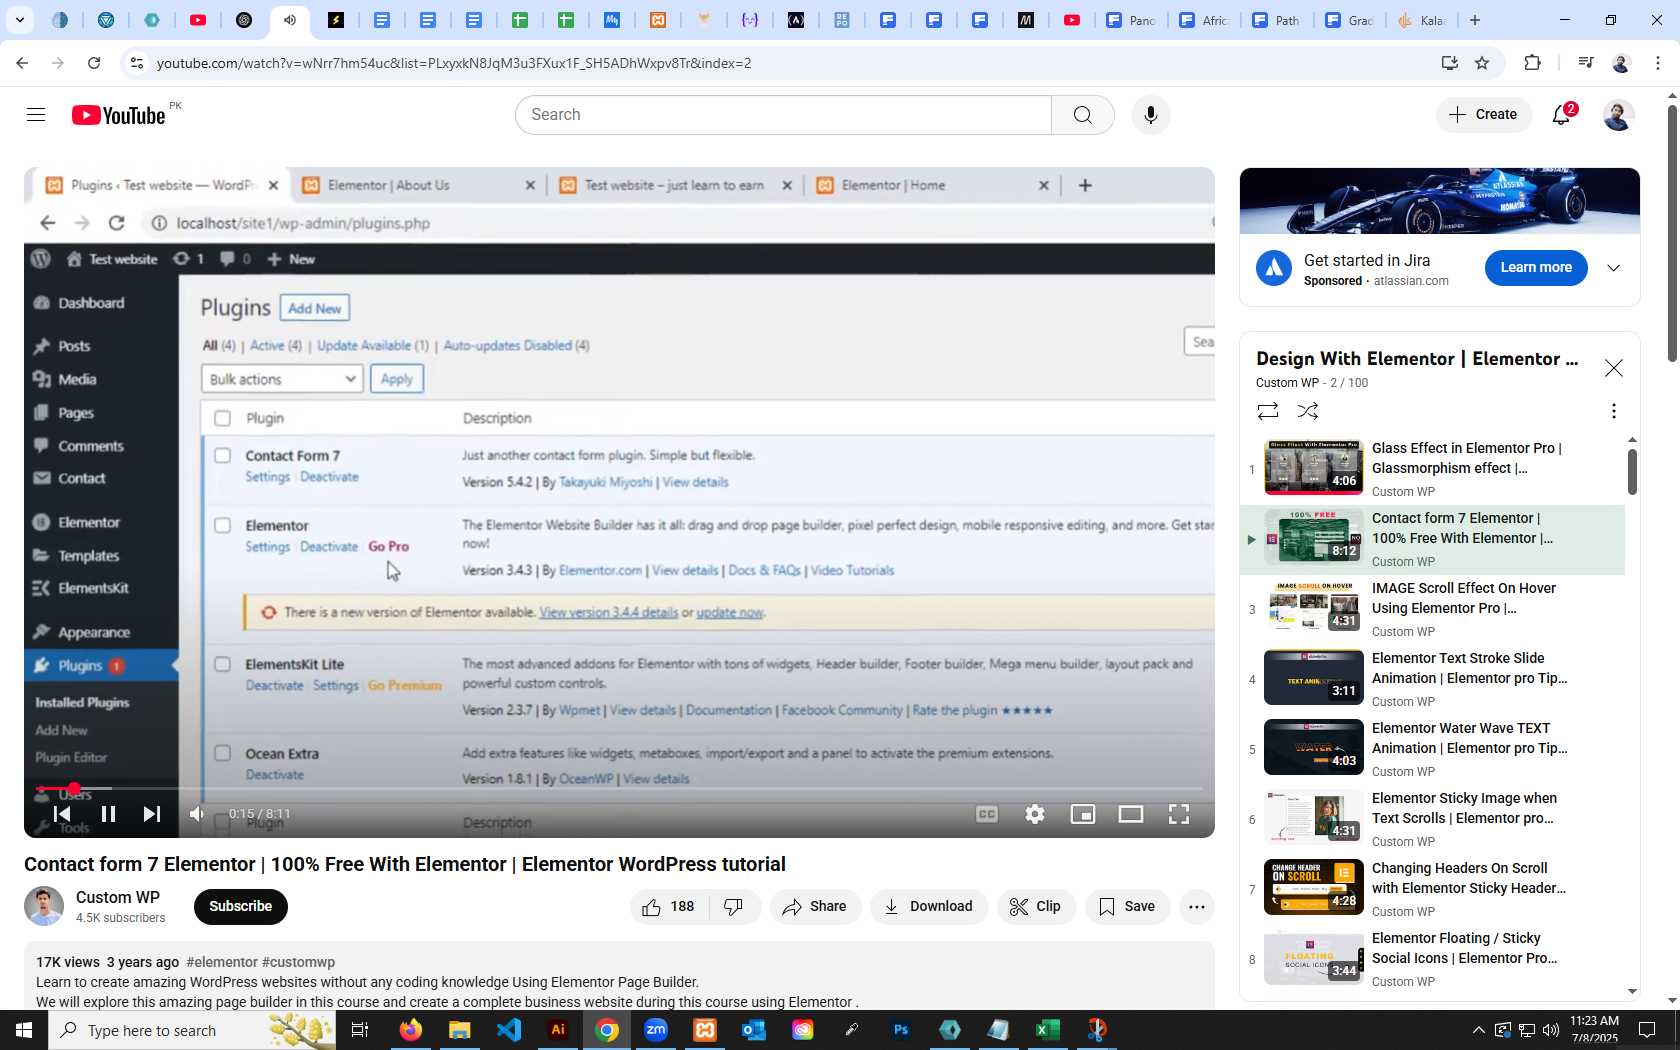Subscribe to Custom WP channel
1680x1050 pixels.
241,906
